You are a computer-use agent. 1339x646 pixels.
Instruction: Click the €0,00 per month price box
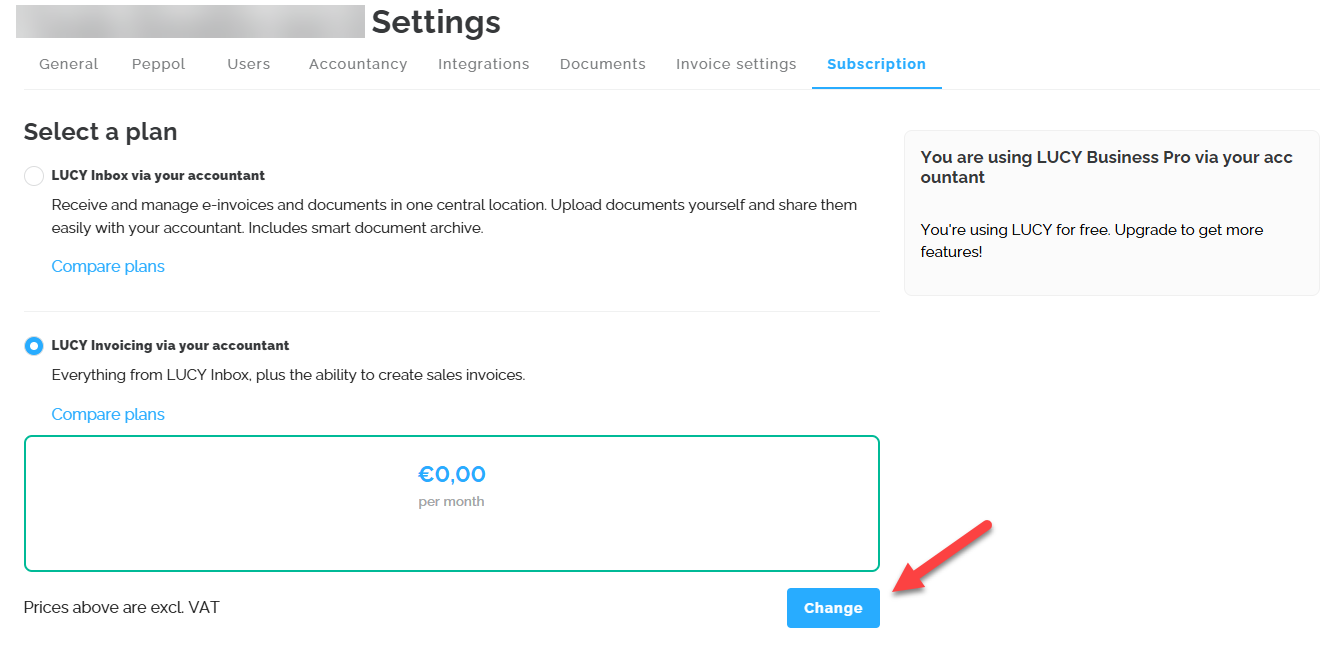pos(451,503)
